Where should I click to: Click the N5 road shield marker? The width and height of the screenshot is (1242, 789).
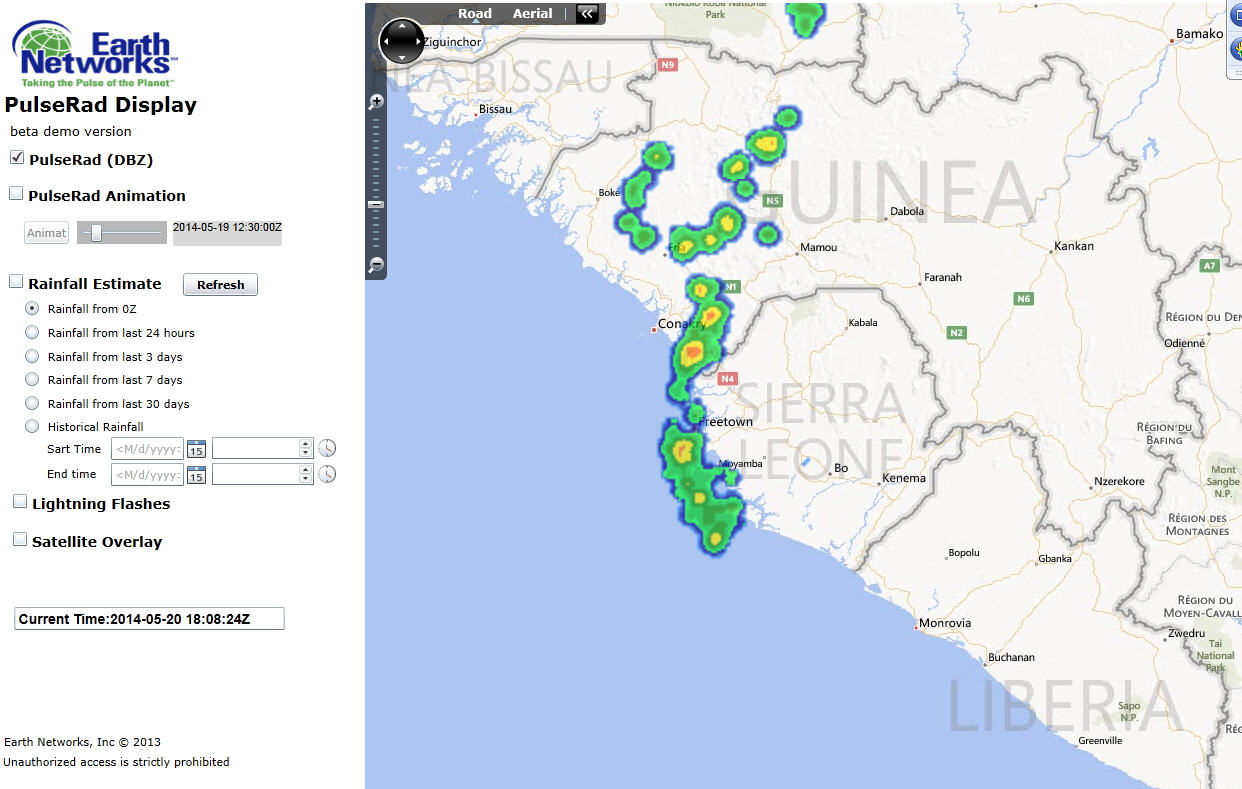771,201
